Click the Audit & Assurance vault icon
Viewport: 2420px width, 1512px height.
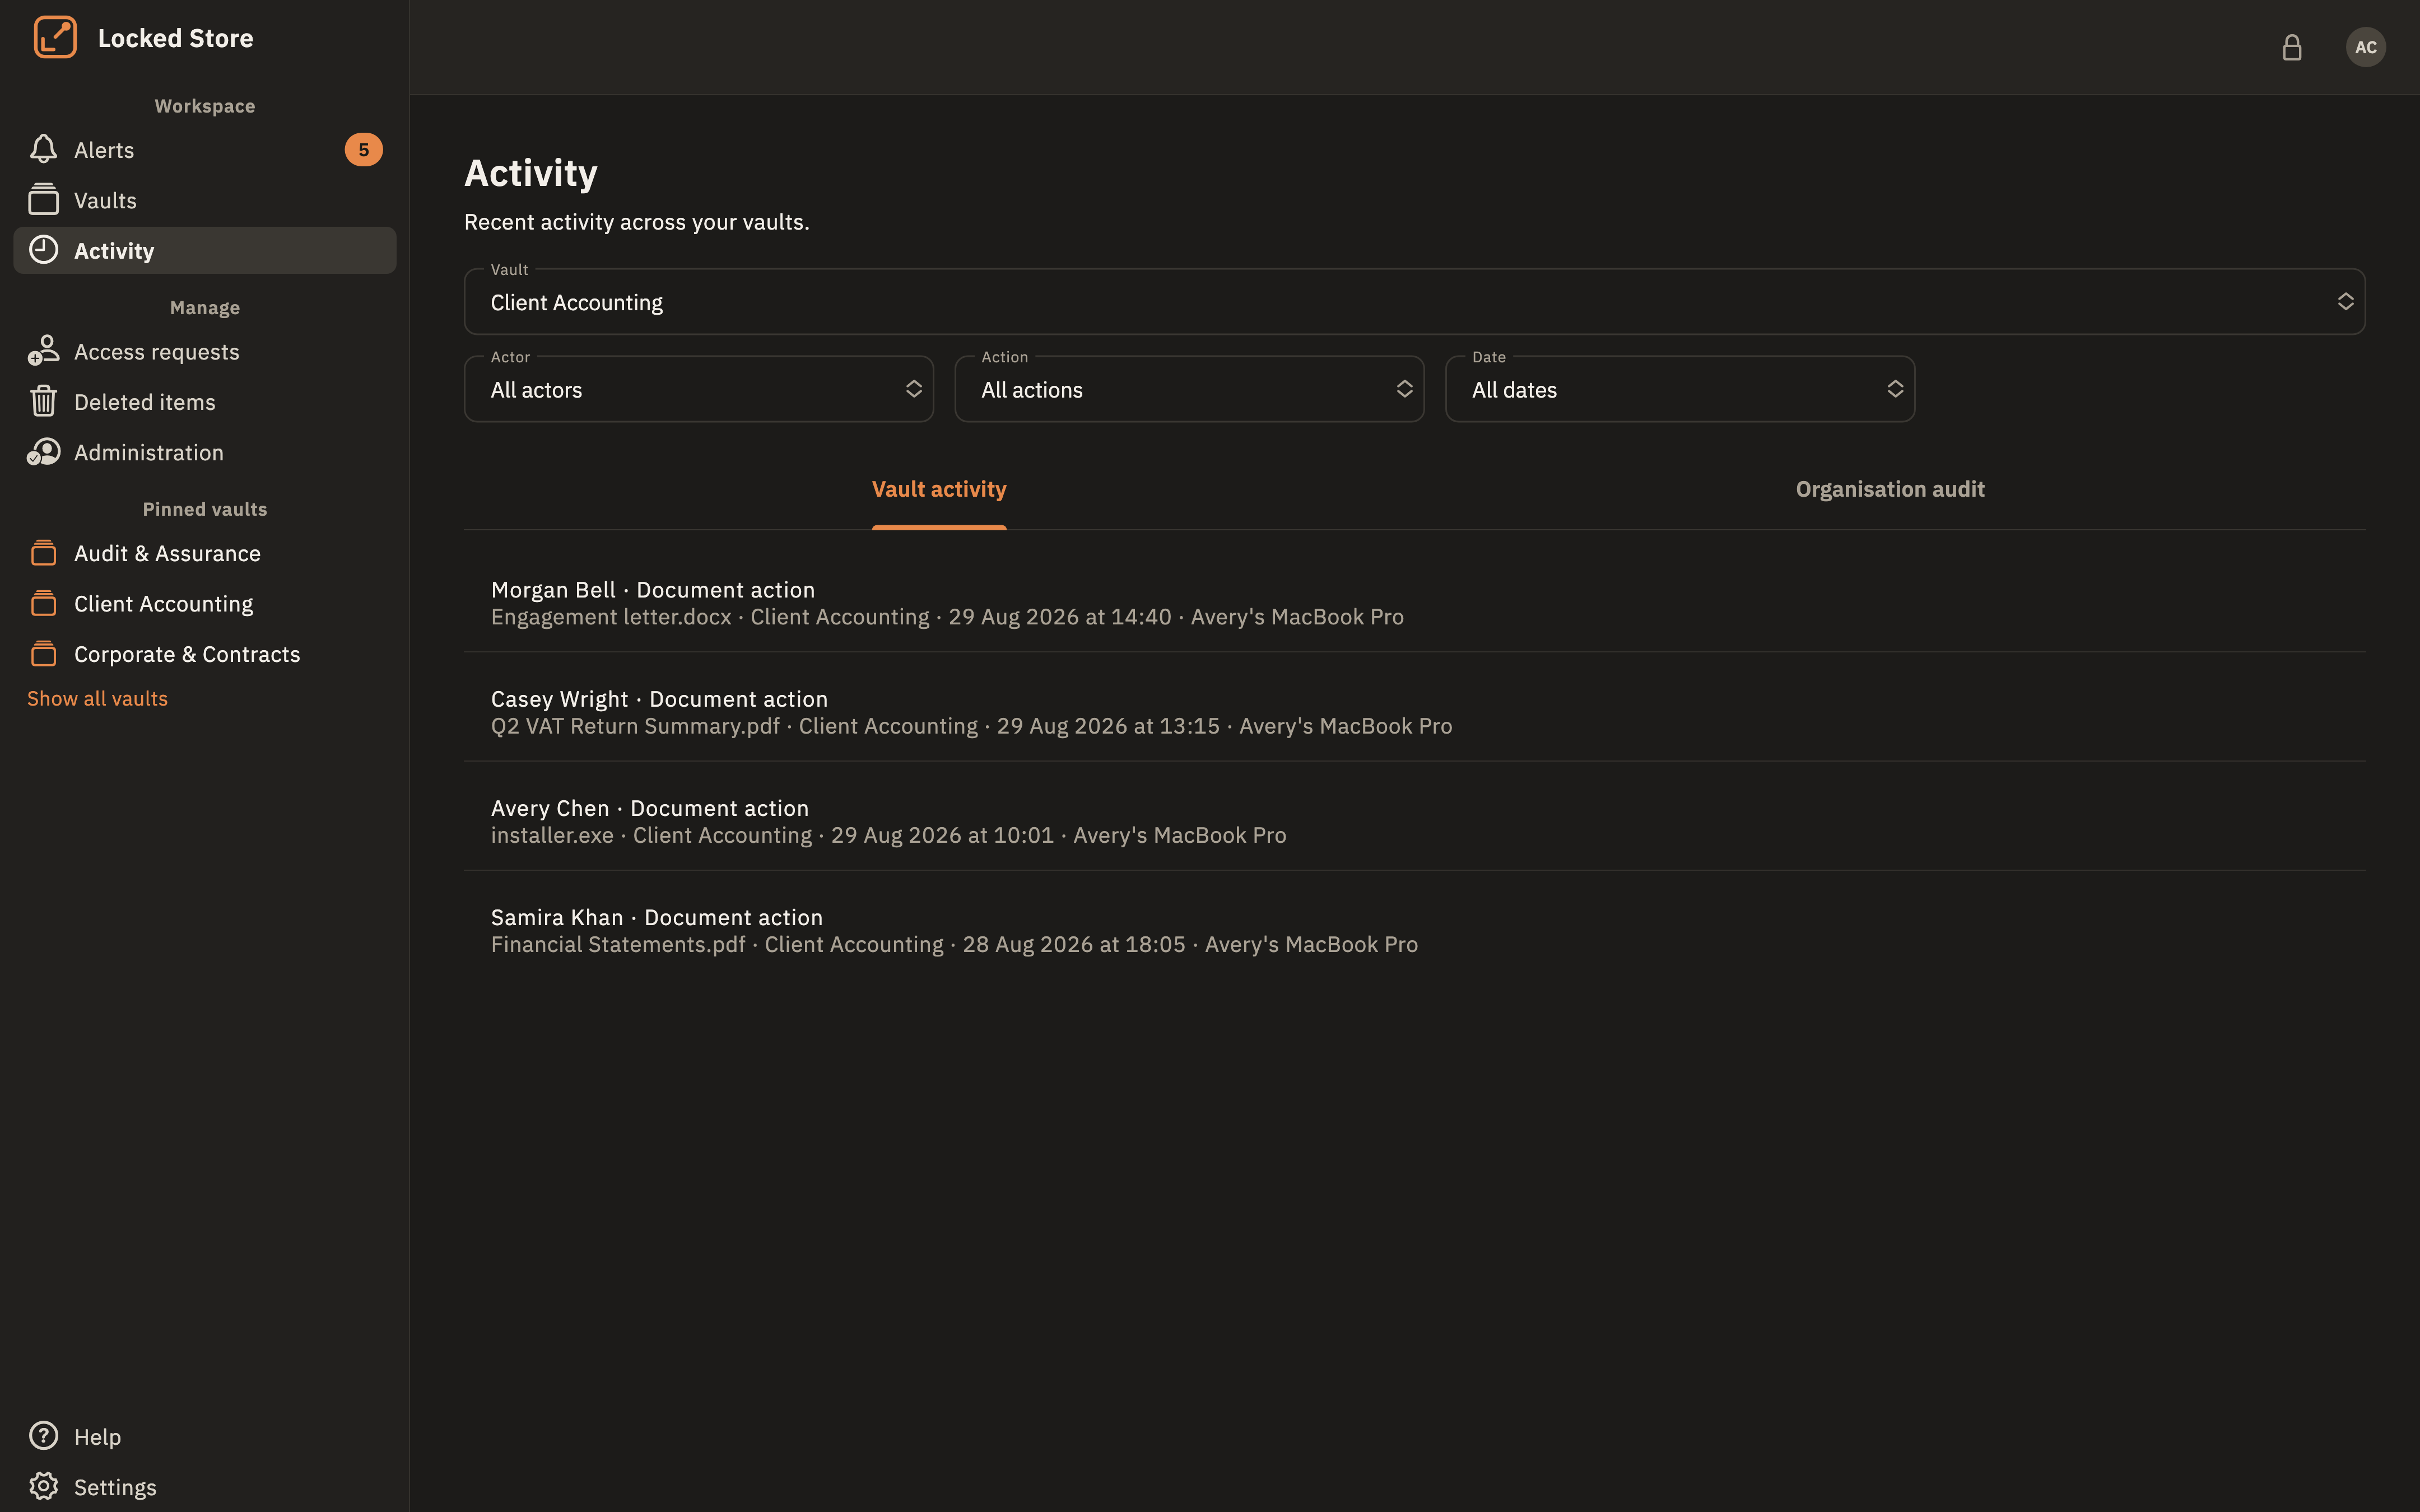coord(43,553)
